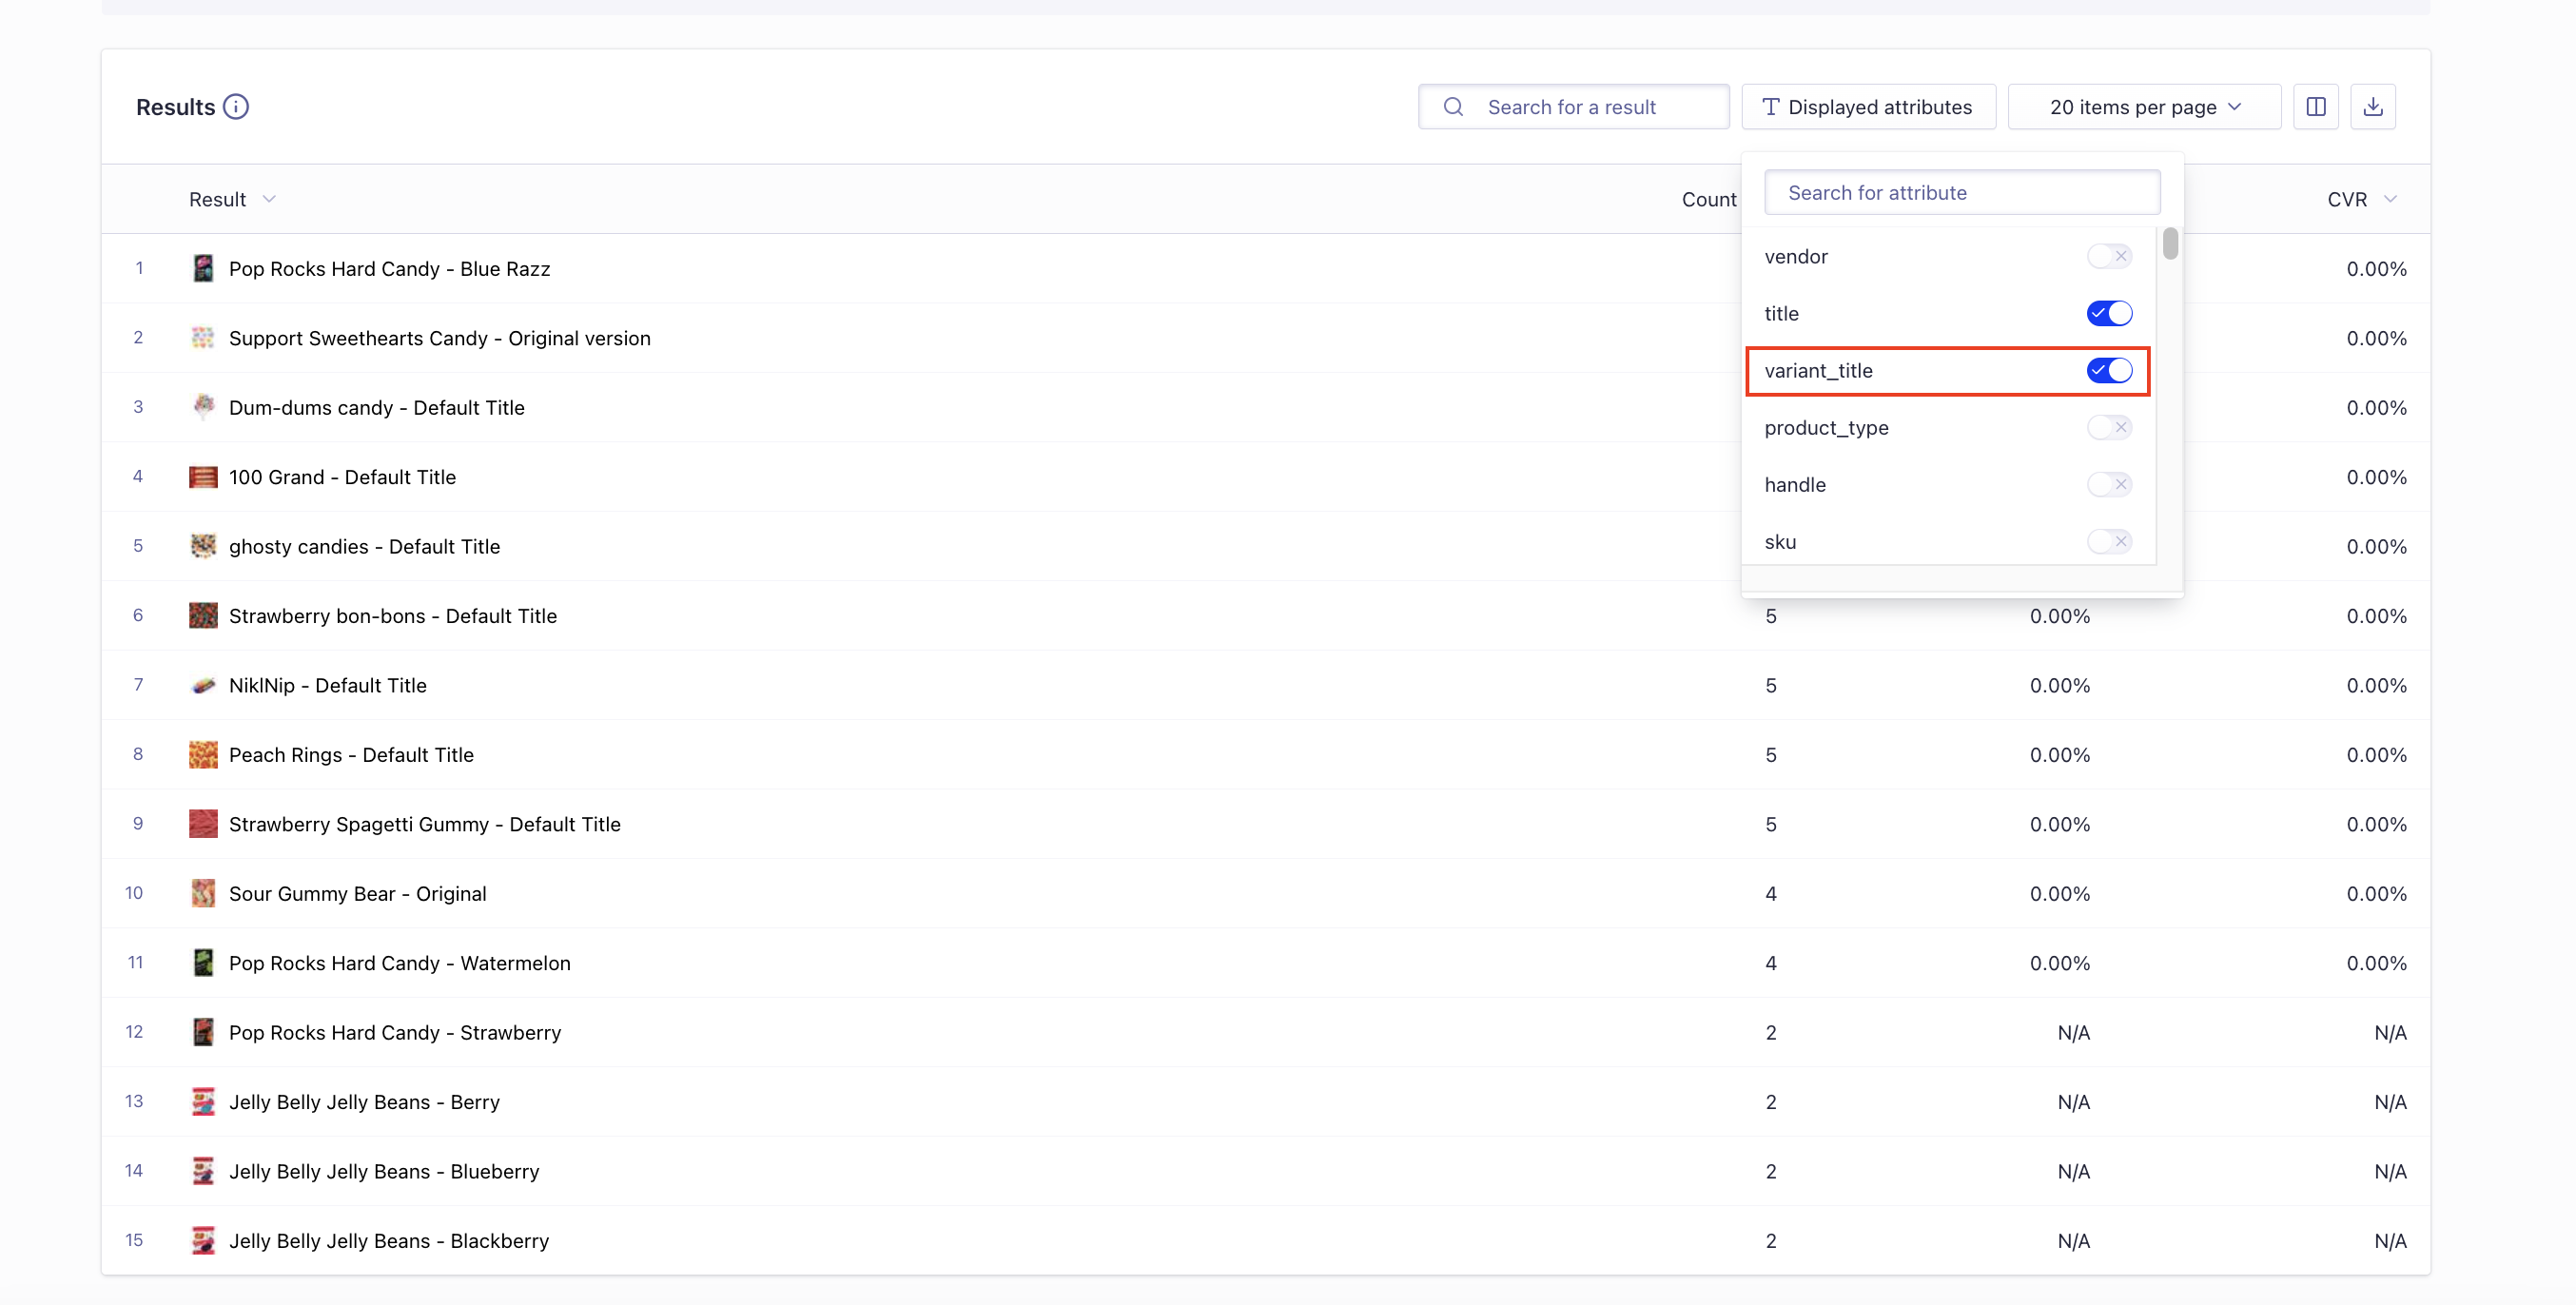This screenshot has height=1305, width=2576.
Task: Click the product_type attribute label
Action: tap(1826, 428)
